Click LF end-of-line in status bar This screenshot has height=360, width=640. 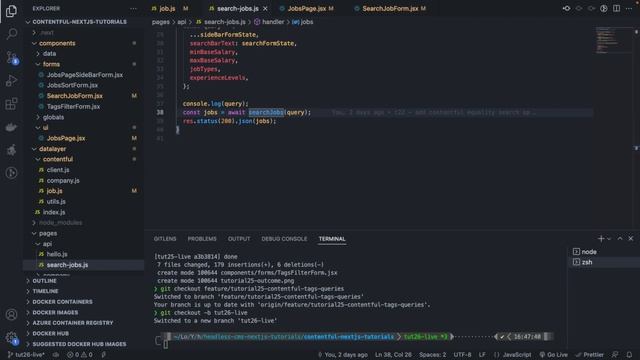(x=482, y=355)
